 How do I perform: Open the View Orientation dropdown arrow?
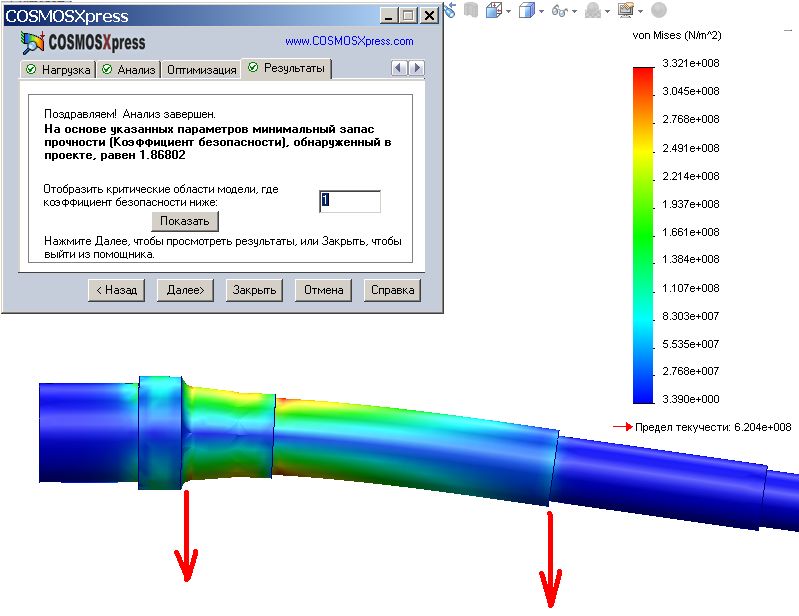tap(508, 12)
